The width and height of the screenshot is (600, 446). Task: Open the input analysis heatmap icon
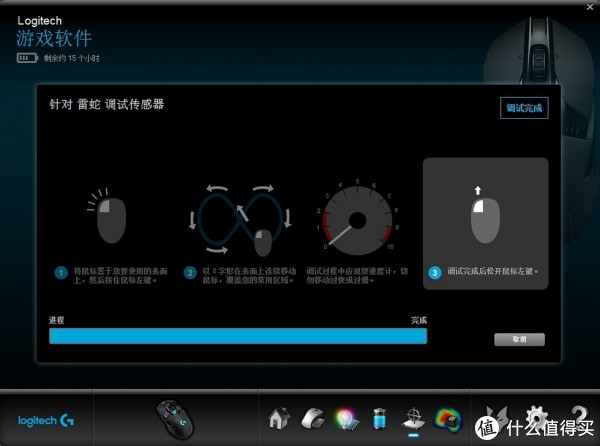(448, 420)
